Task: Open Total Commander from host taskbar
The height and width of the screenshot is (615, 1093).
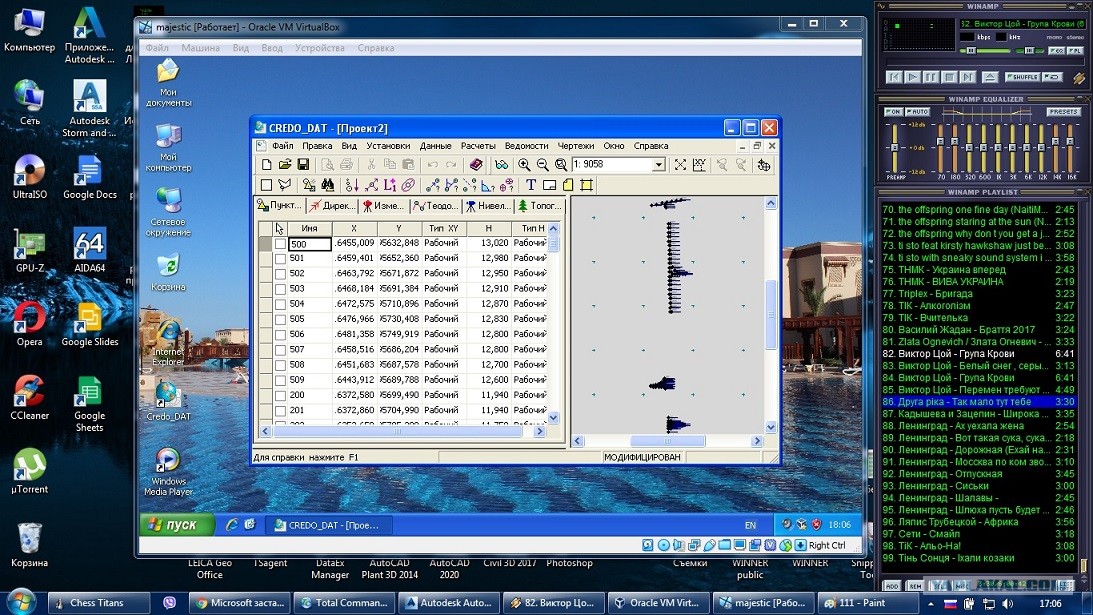Action: [x=344, y=603]
